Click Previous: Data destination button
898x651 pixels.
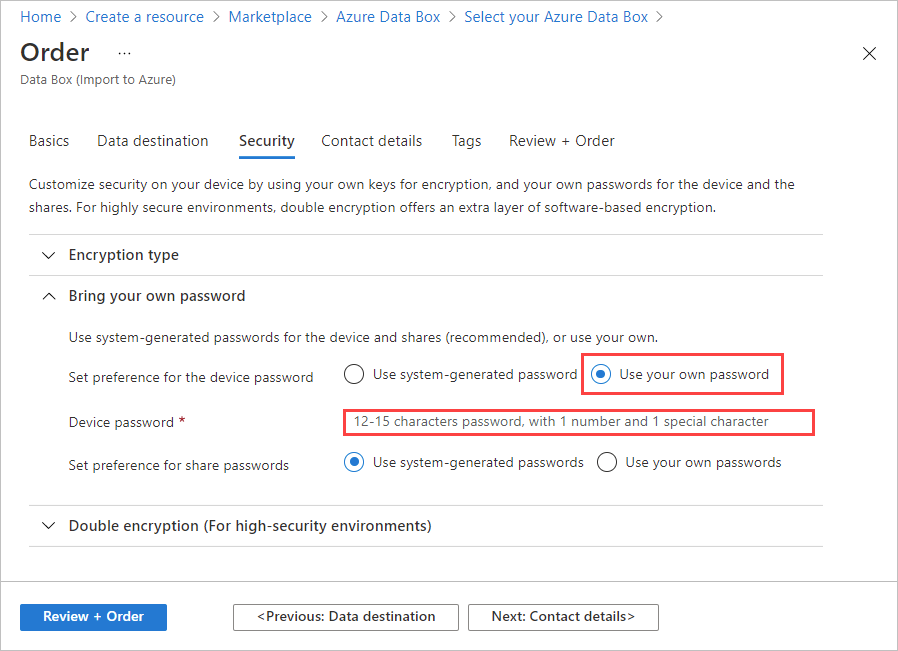coord(345,617)
